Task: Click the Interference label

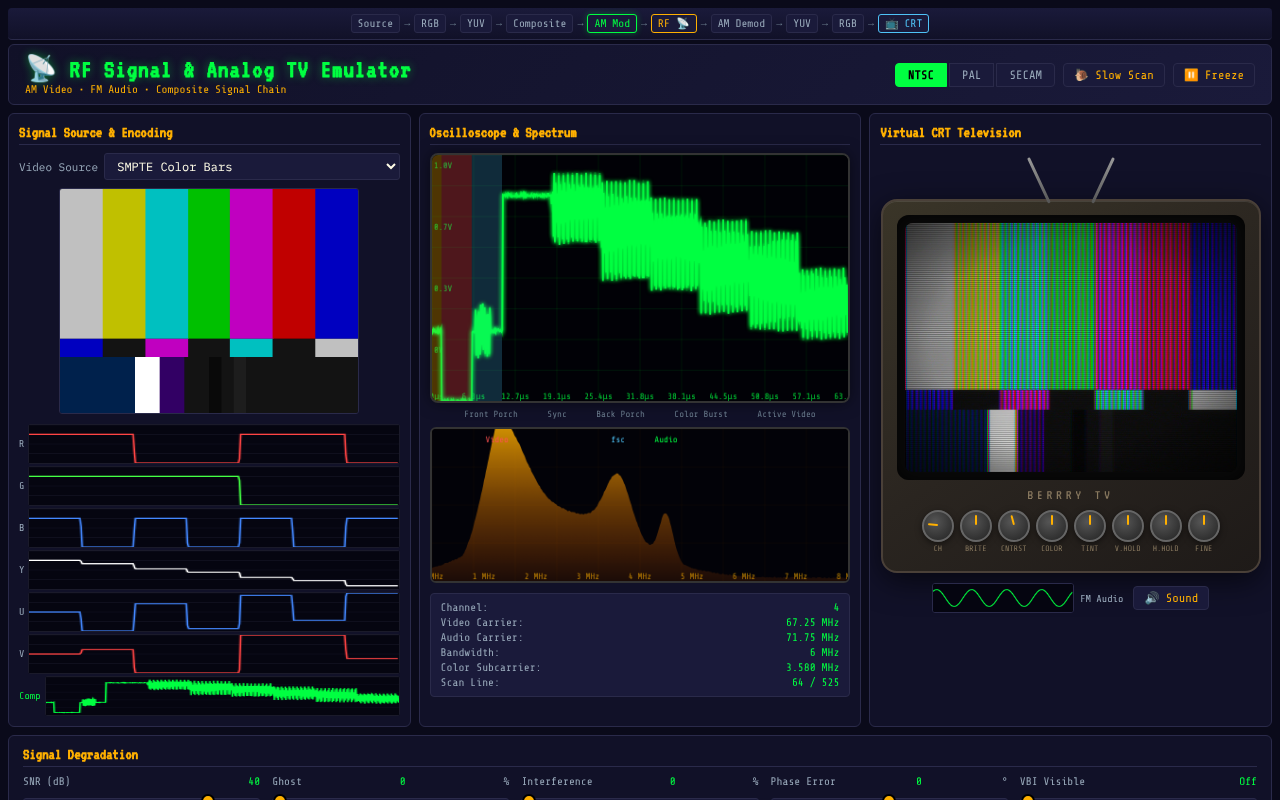Action: pyautogui.click(x=557, y=782)
